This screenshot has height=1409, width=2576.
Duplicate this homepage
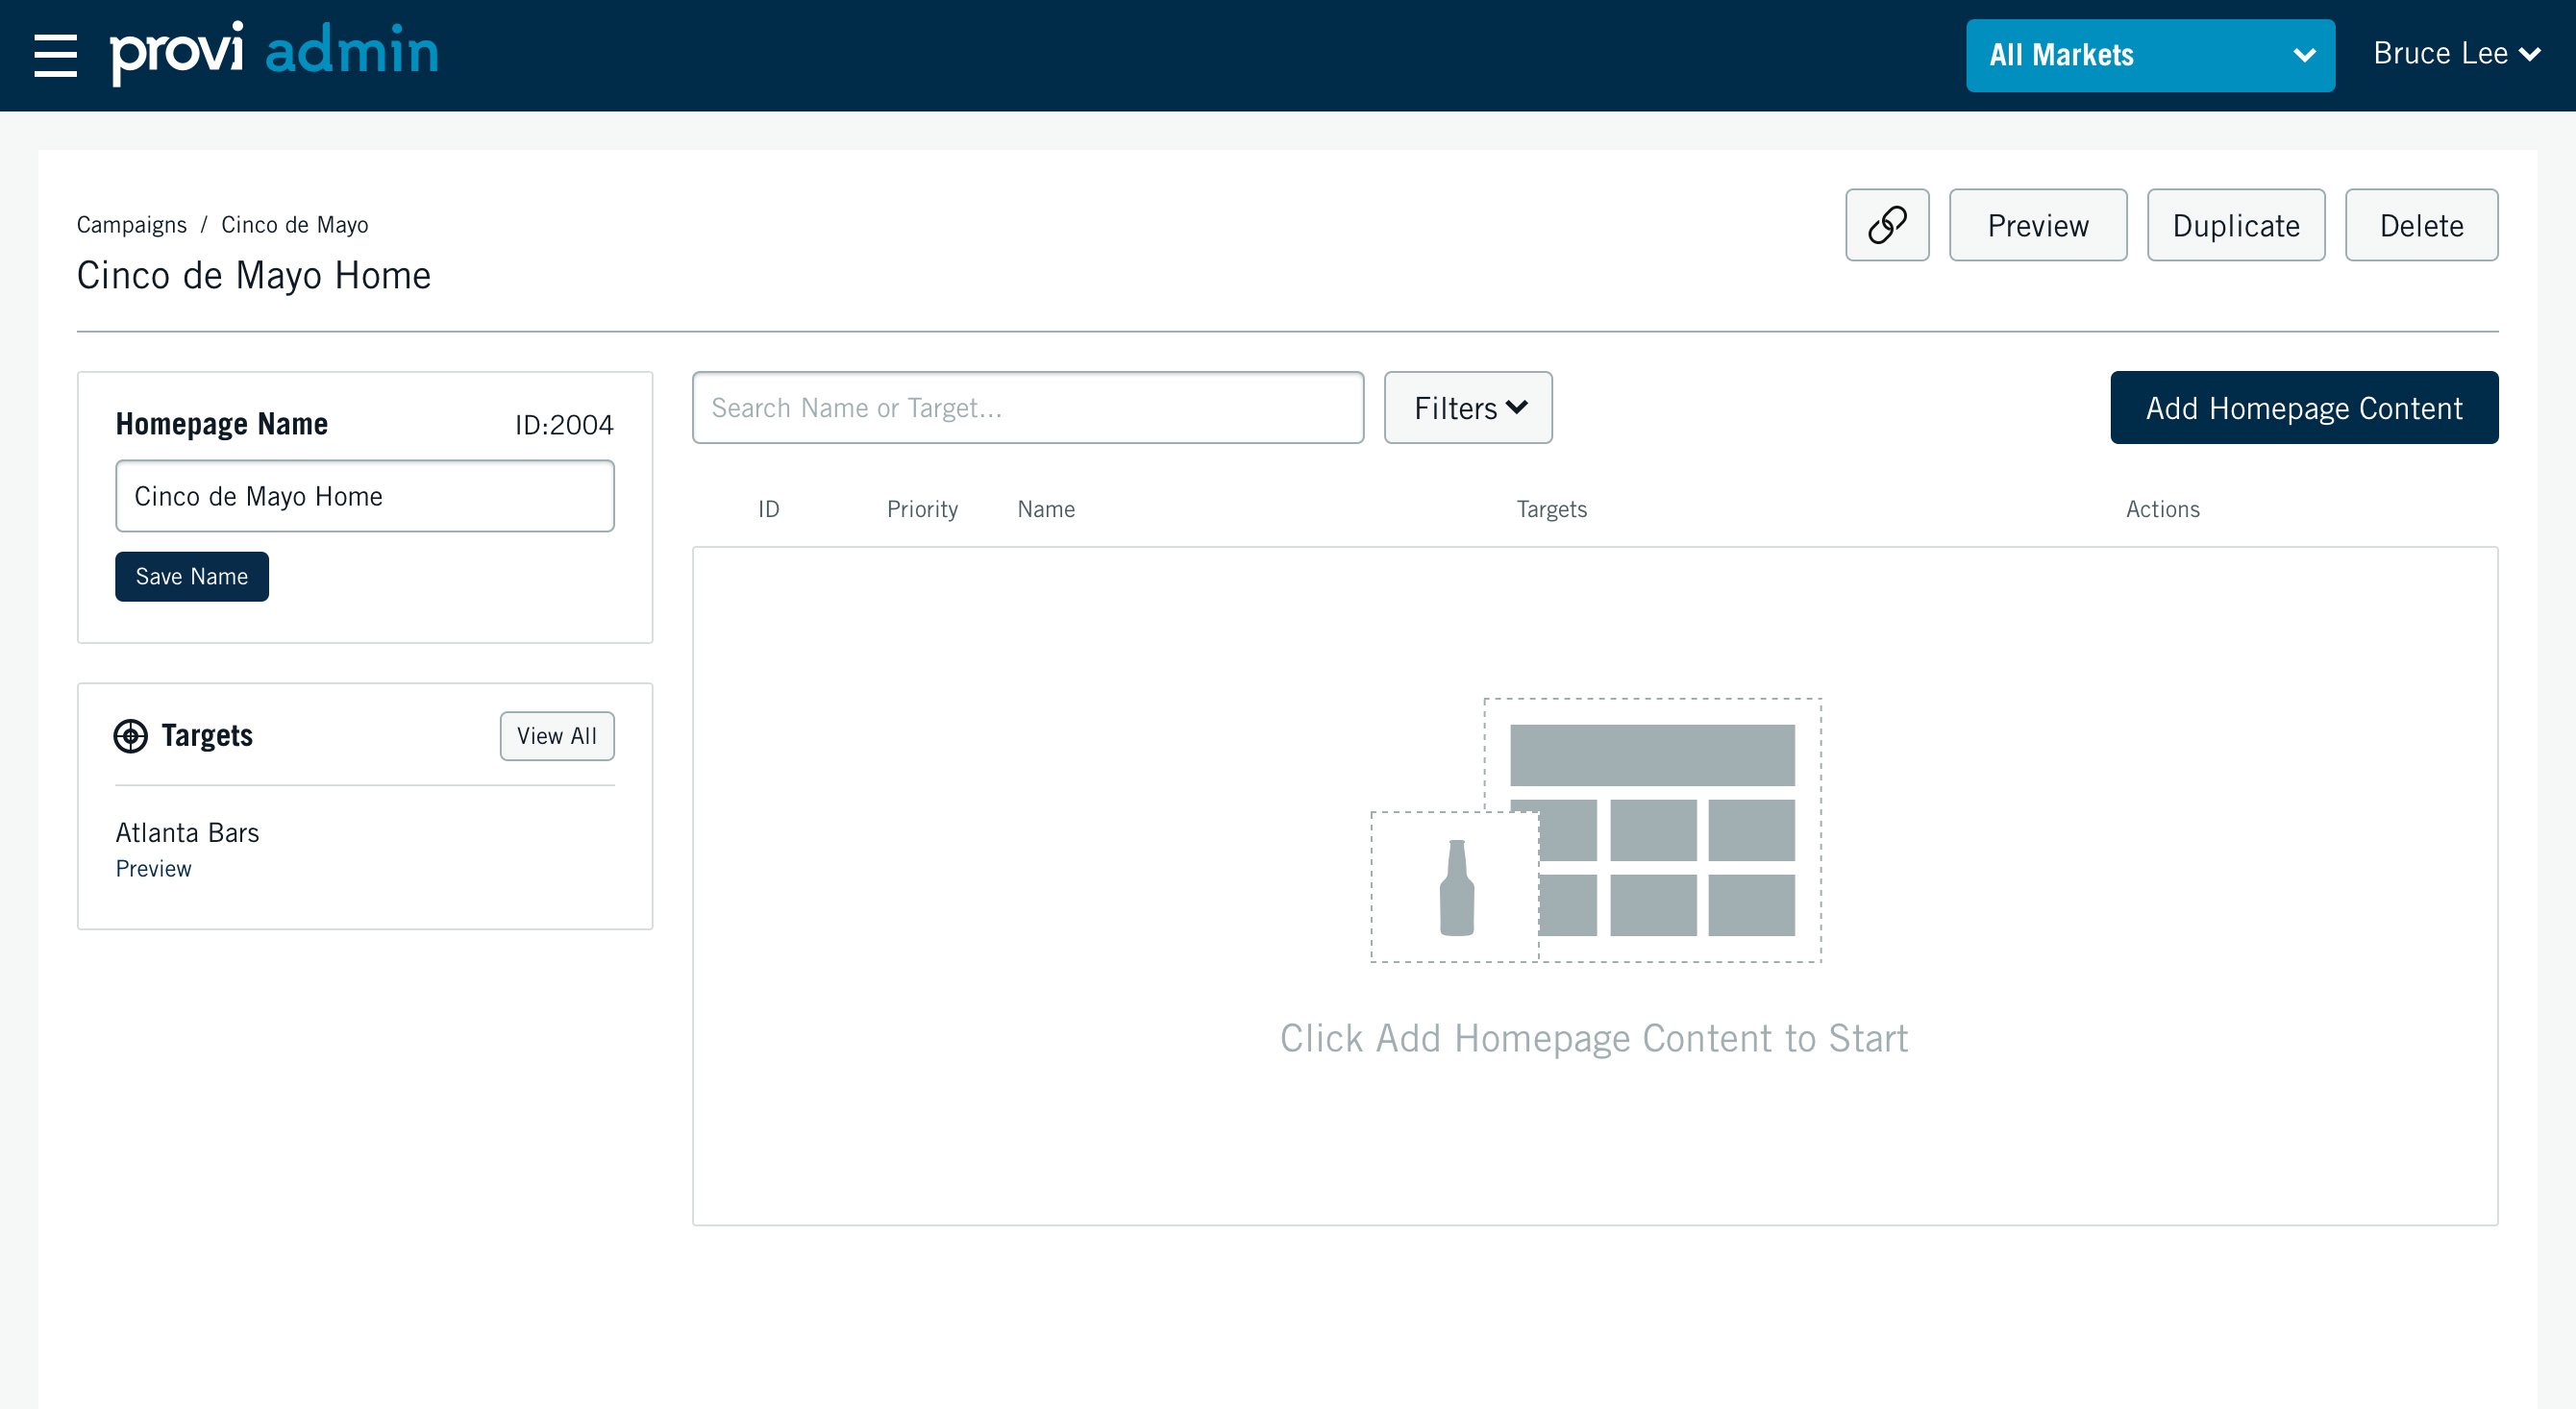coord(2236,225)
